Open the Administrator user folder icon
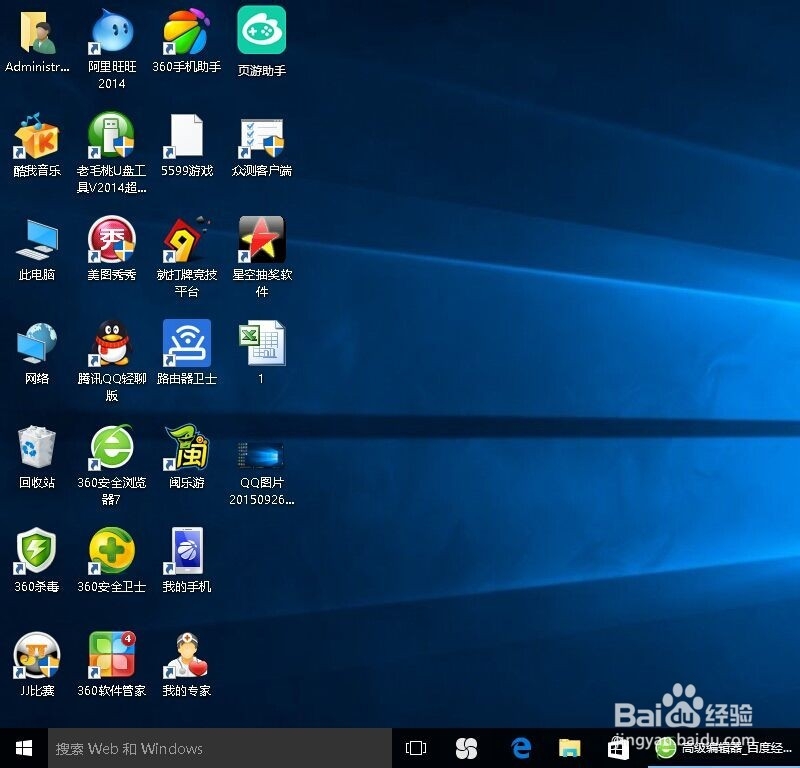The height and width of the screenshot is (768, 800). tap(37, 33)
